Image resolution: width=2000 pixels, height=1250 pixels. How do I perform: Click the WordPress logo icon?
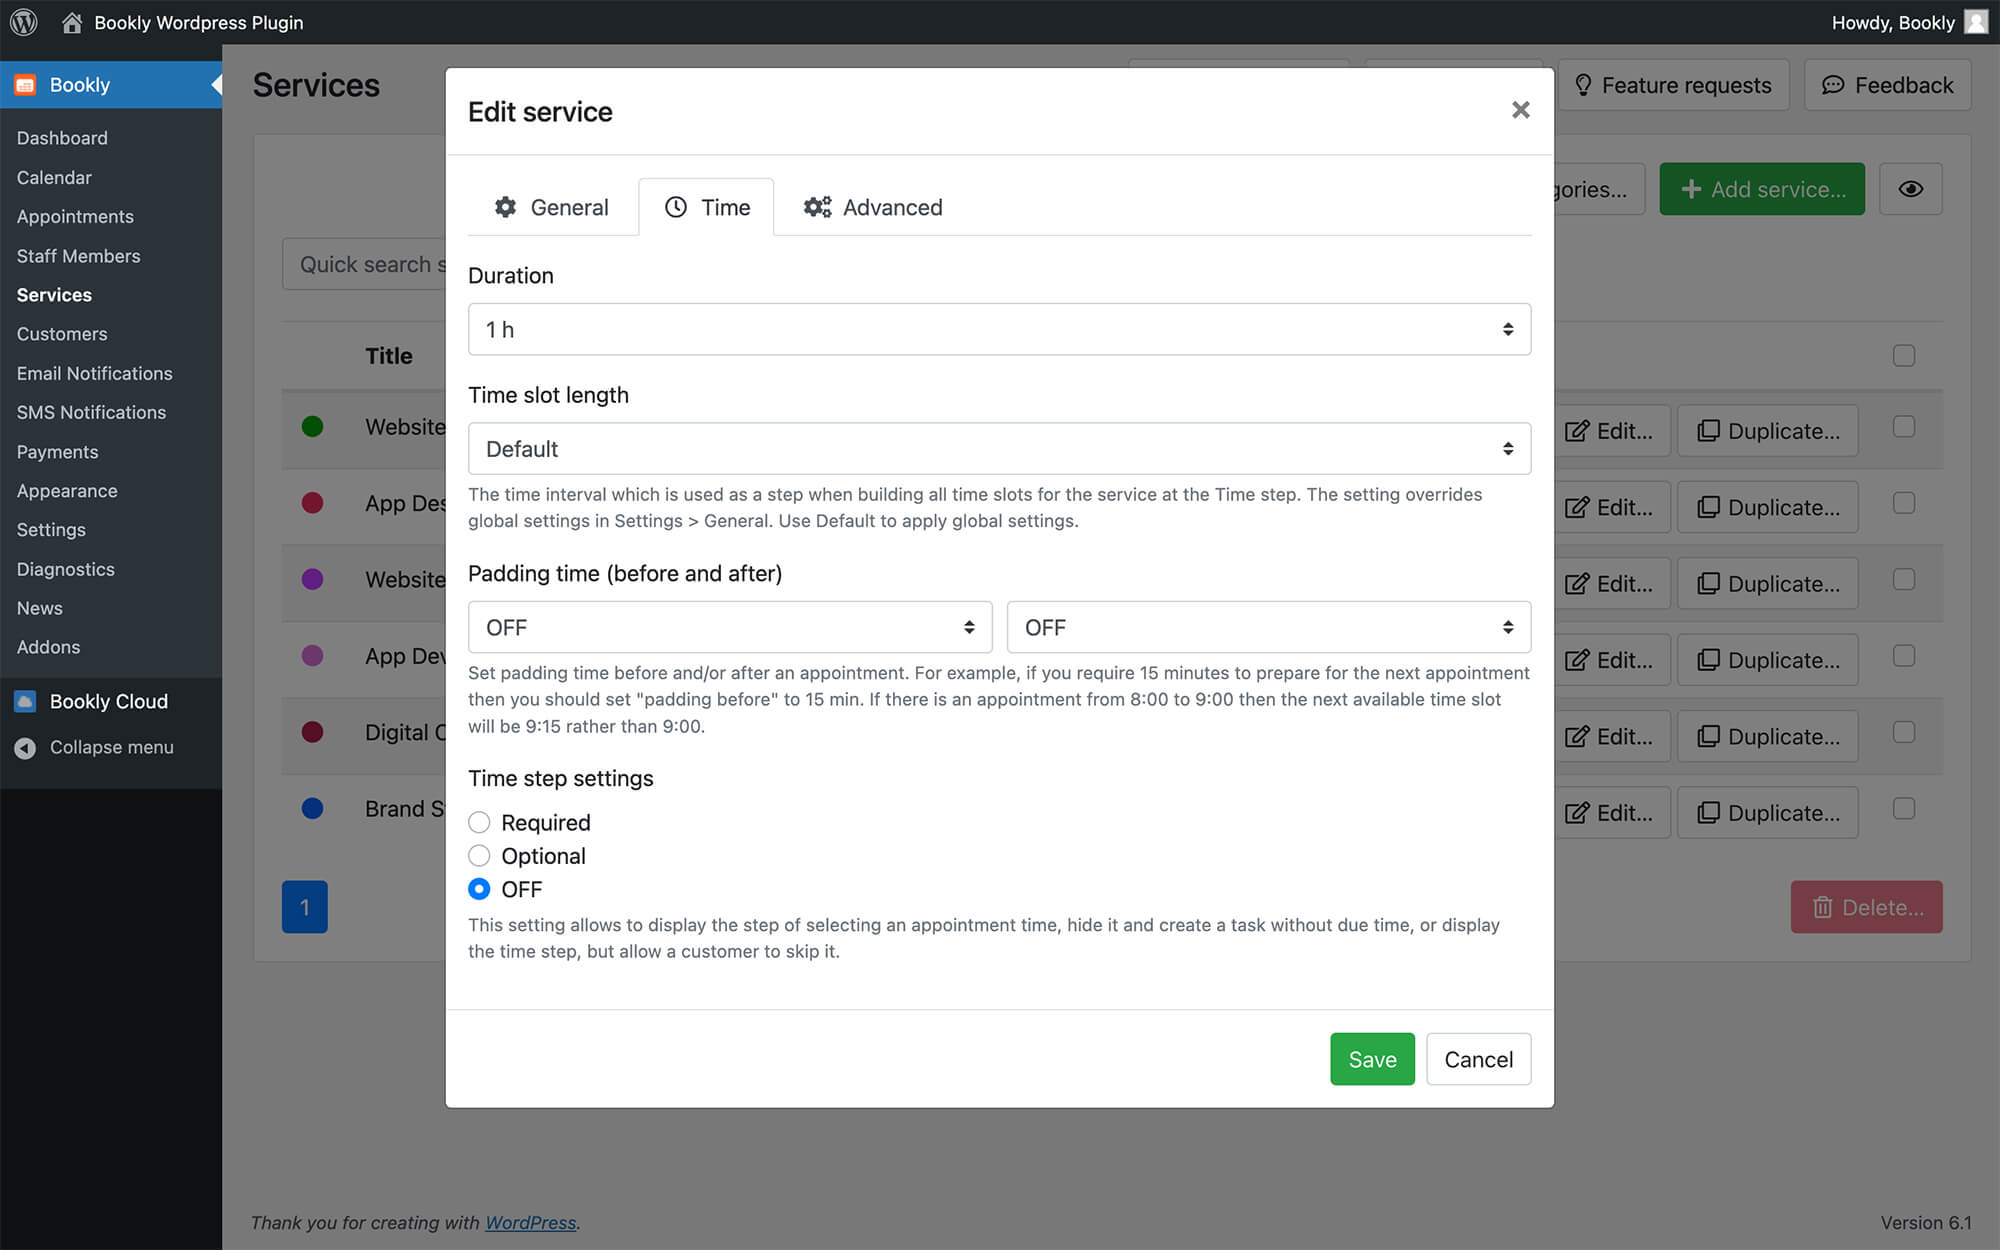coord(23,22)
